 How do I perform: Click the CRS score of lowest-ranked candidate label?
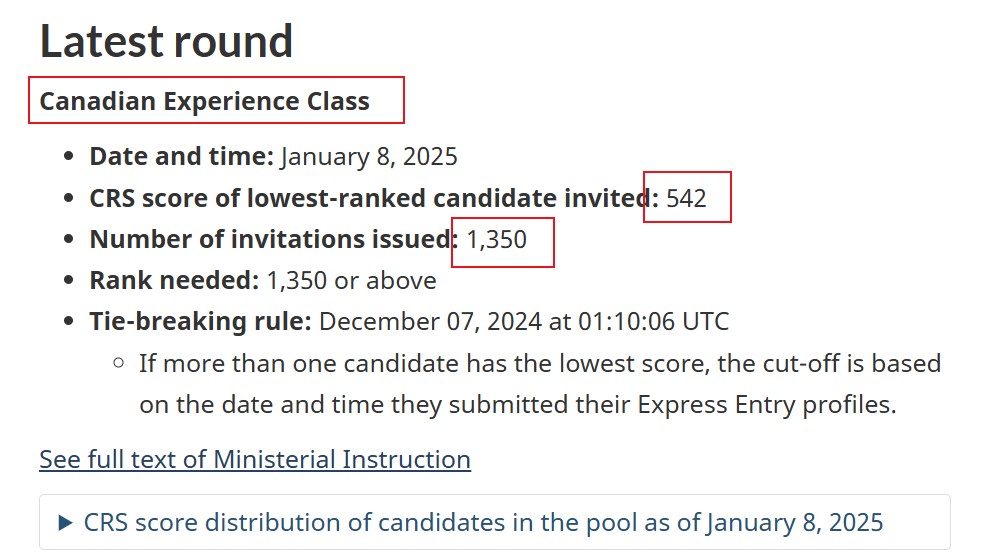coord(374,198)
